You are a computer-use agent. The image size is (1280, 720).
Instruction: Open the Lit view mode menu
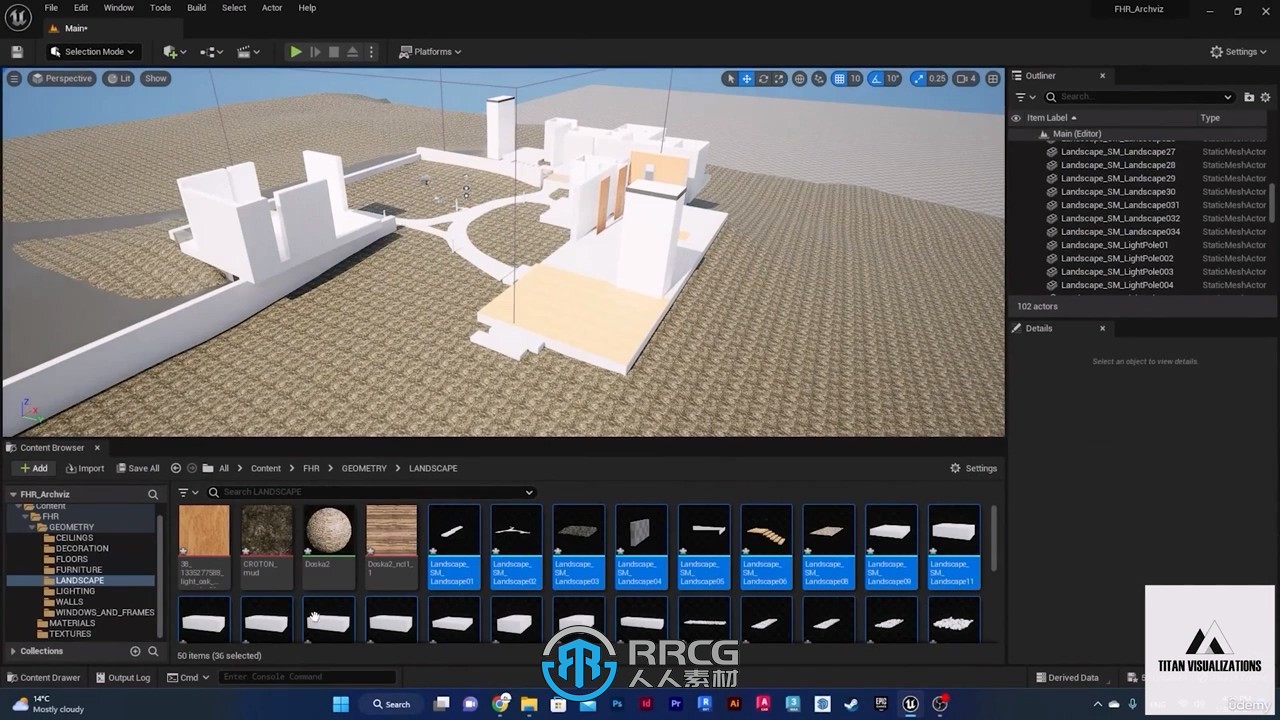click(119, 78)
